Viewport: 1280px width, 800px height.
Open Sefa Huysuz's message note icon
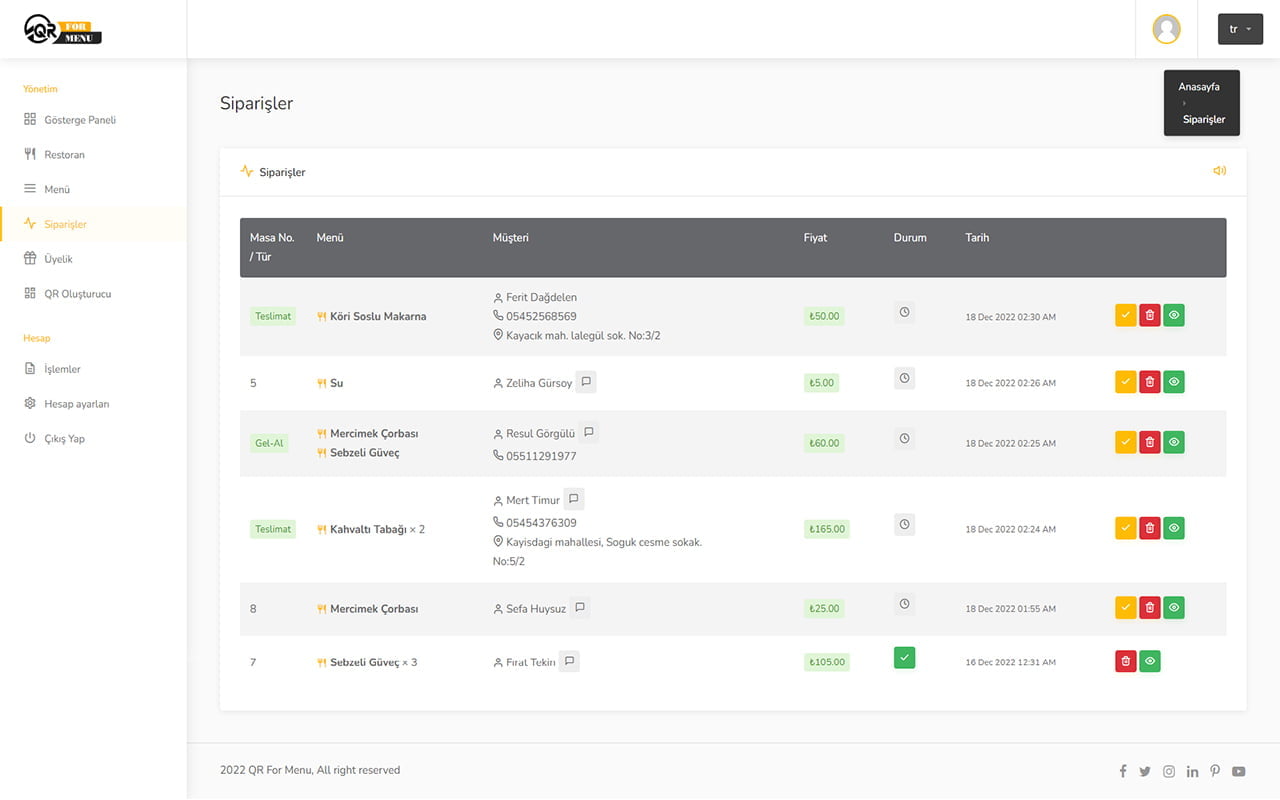[580, 608]
